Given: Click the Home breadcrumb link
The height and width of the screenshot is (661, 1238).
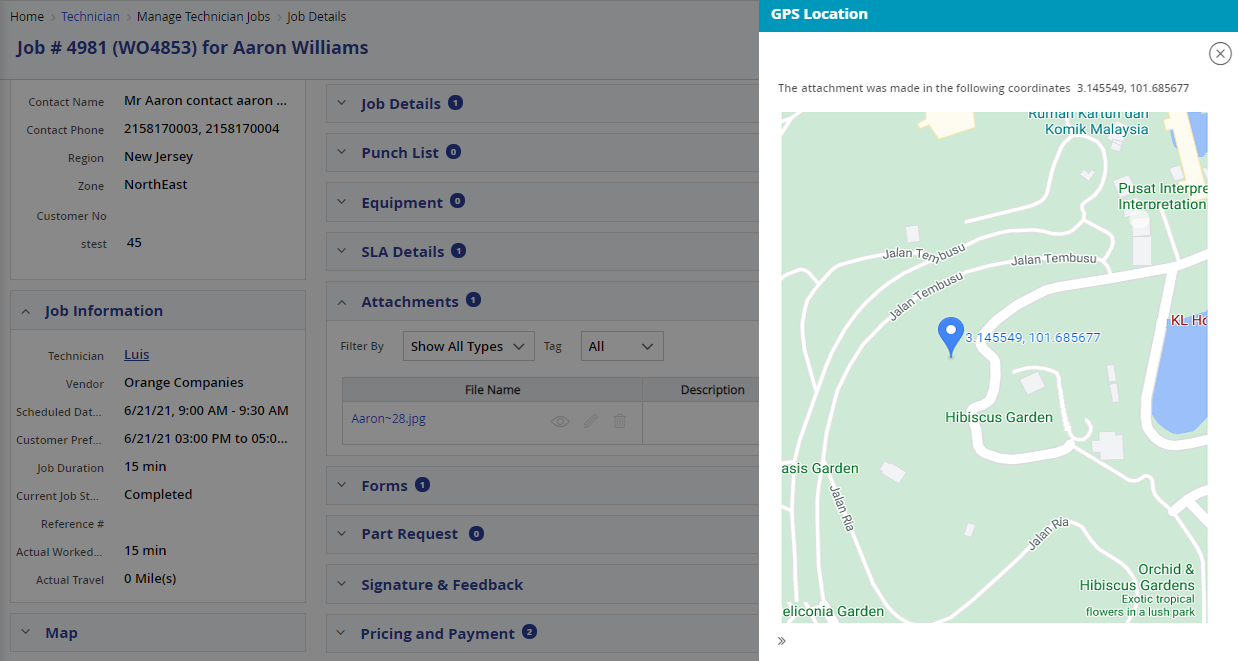Looking at the screenshot, I should pos(27,16).
